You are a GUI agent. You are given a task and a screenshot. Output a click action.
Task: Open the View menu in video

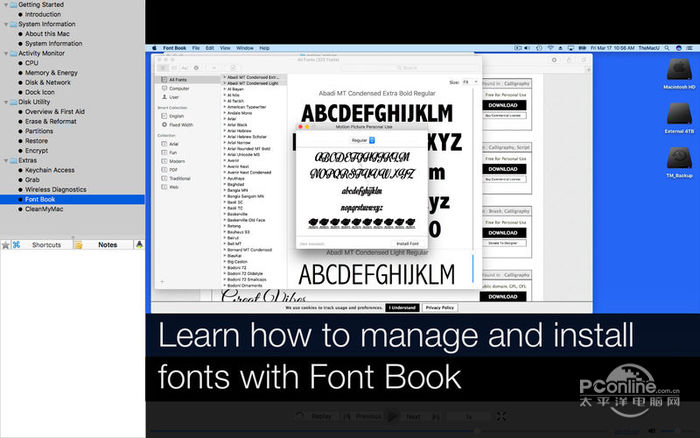[225, 48]
